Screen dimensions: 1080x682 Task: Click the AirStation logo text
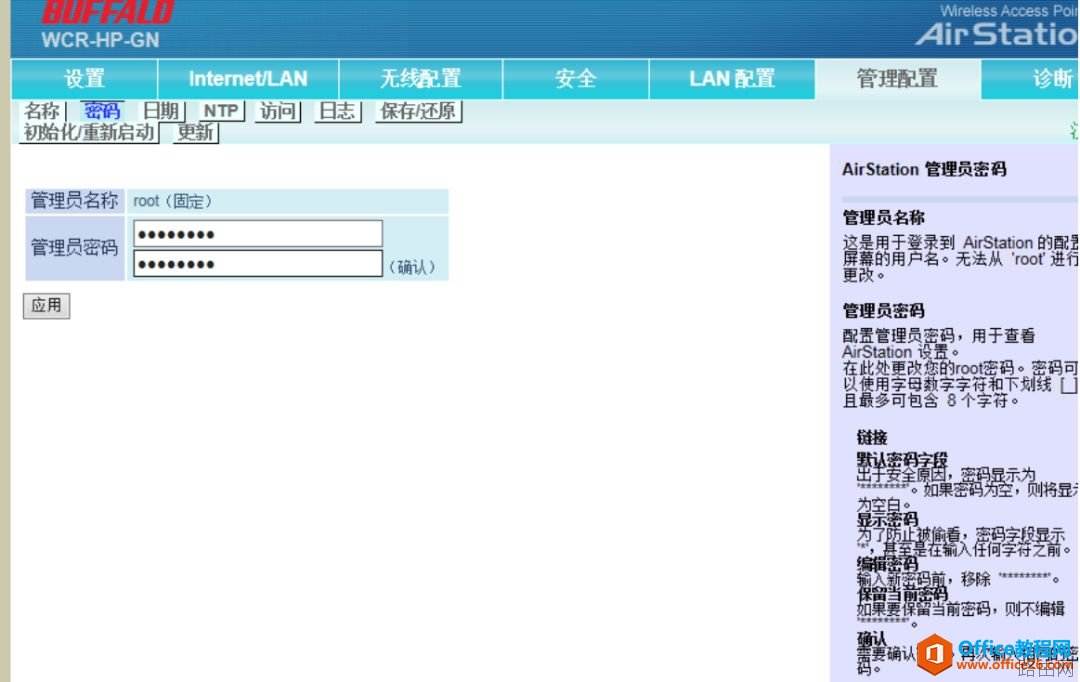[997, 34]
